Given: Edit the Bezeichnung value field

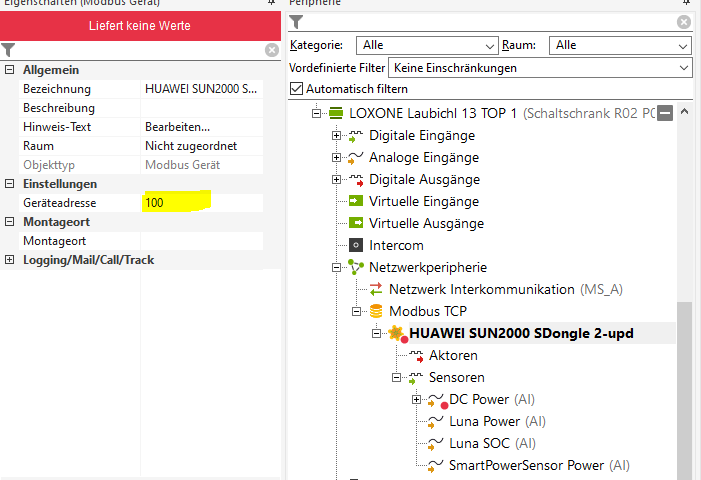Looking at the screenshot, I should pos(202,89).
